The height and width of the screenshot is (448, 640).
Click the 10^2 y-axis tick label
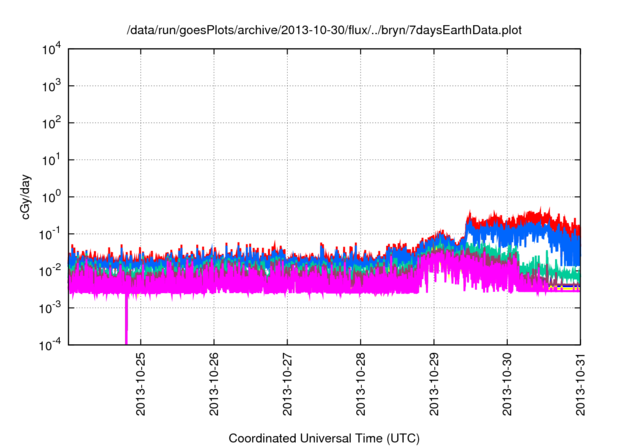coord(51,123)
